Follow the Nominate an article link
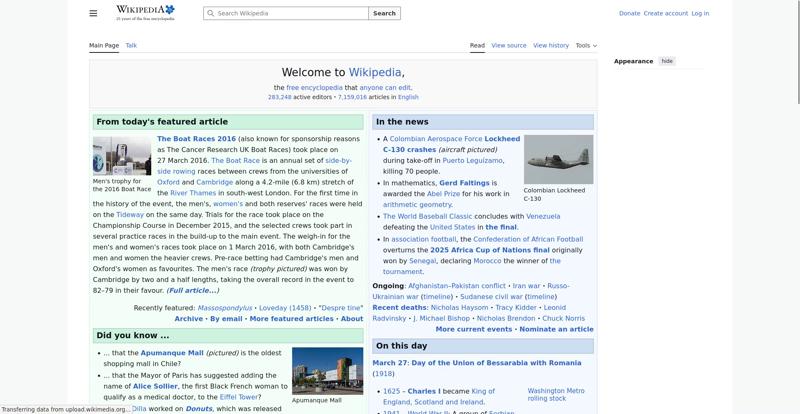 pyautogui.click(x=556, y=329)
